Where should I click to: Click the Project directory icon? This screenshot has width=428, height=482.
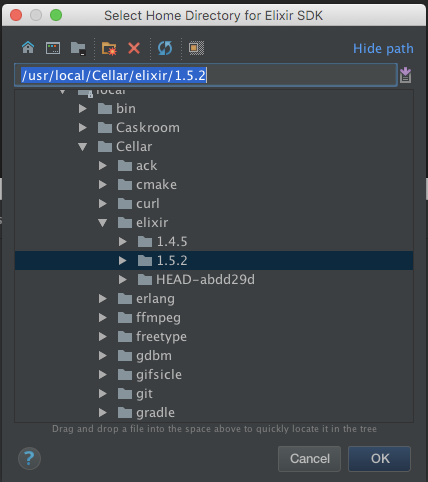click(78, 49)
